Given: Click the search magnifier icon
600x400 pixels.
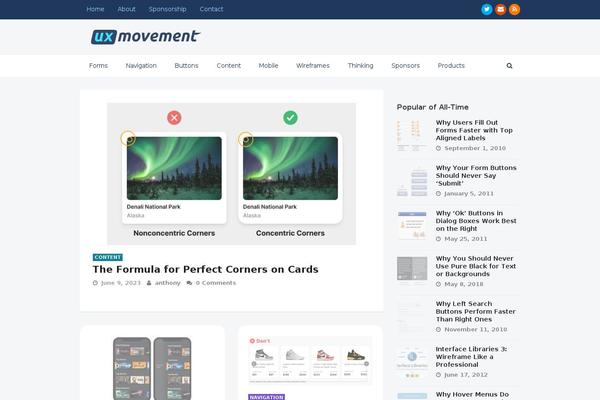Looking at the screenshot, I should (509, 66).
